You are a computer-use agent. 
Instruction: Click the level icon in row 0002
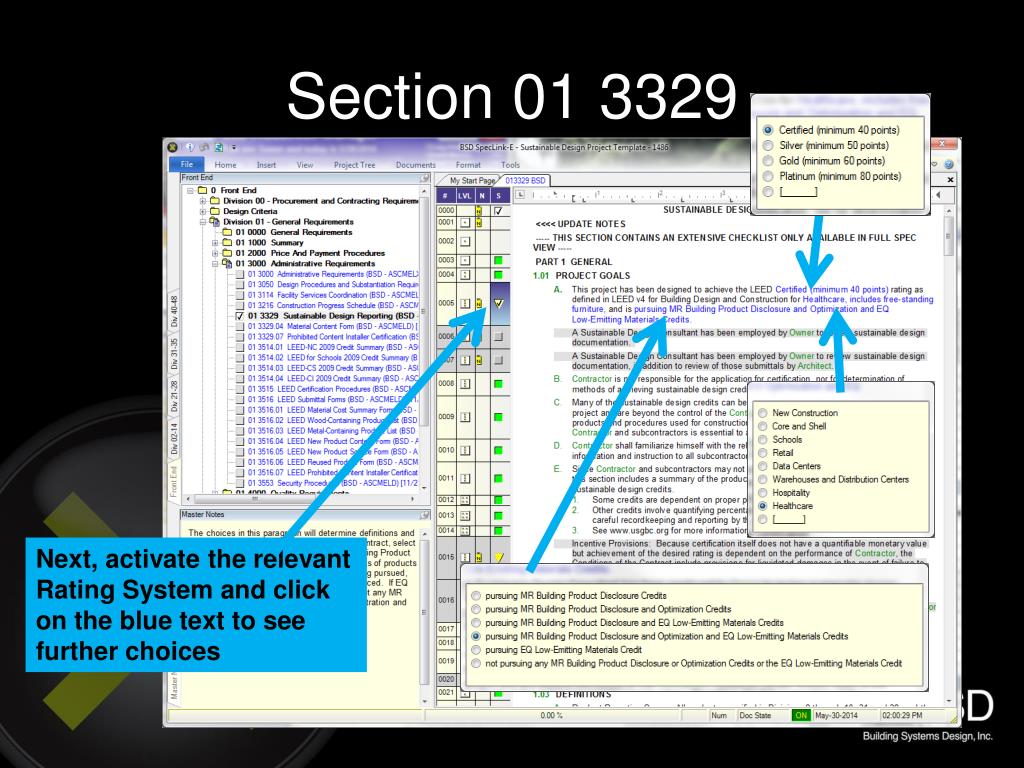(465, 242)
